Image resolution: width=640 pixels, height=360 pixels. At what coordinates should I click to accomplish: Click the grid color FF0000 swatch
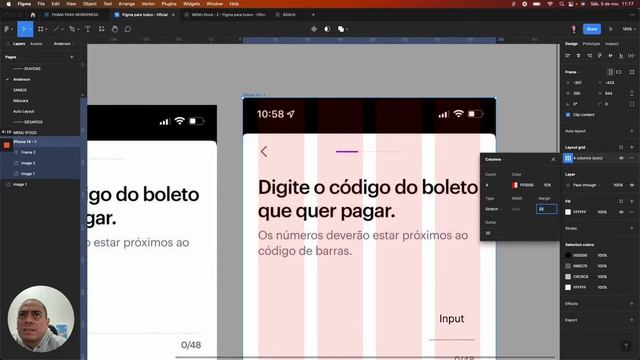click(515, 185)
